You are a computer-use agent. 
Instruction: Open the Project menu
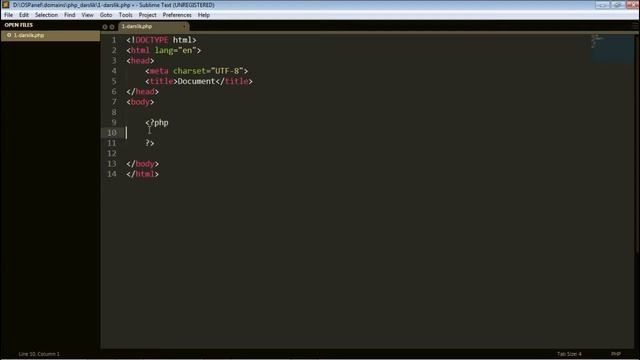[x=147, y=15]
